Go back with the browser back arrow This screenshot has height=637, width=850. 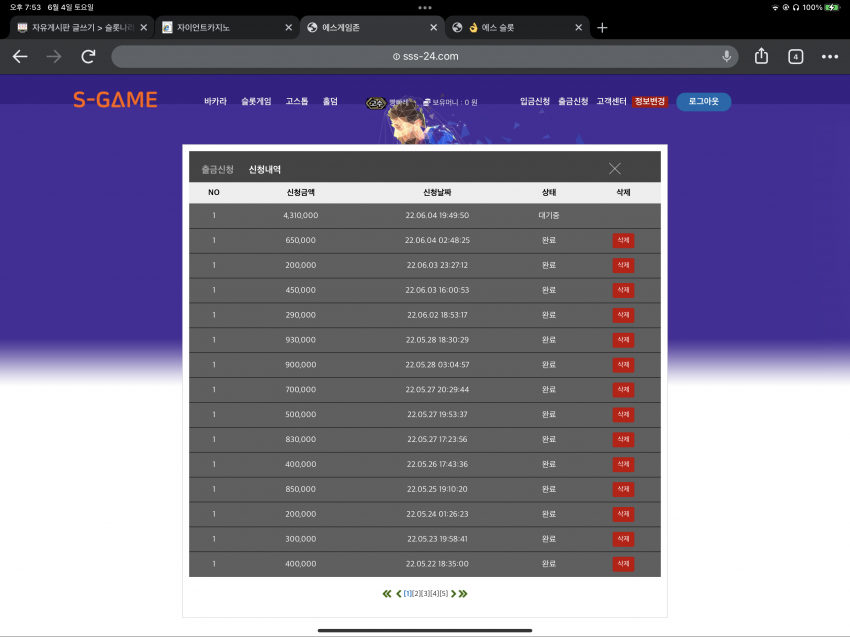20,56
